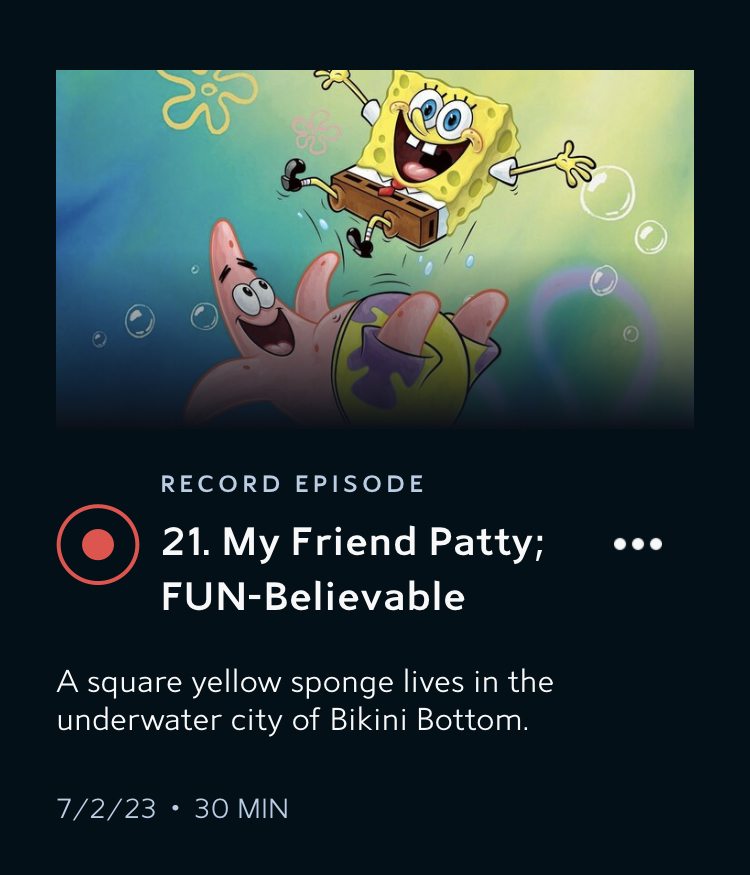Open episode 21 My Friend Patty title
Viewport: 750px width, 875px height.
353,542
